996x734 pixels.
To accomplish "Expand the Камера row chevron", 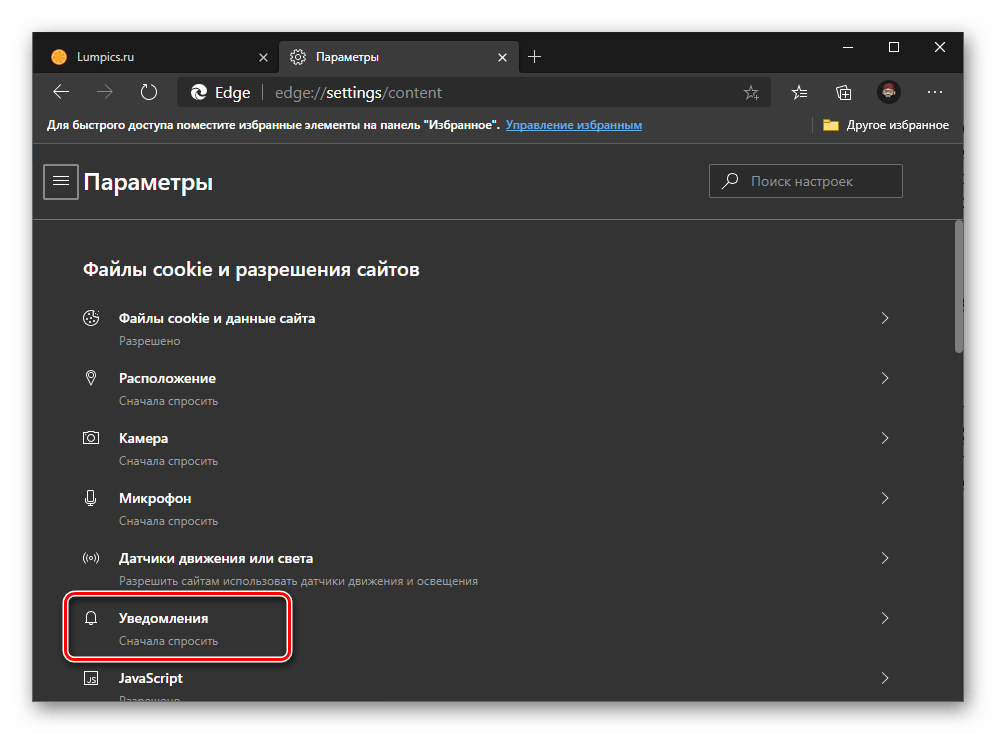I will (884, 438).
